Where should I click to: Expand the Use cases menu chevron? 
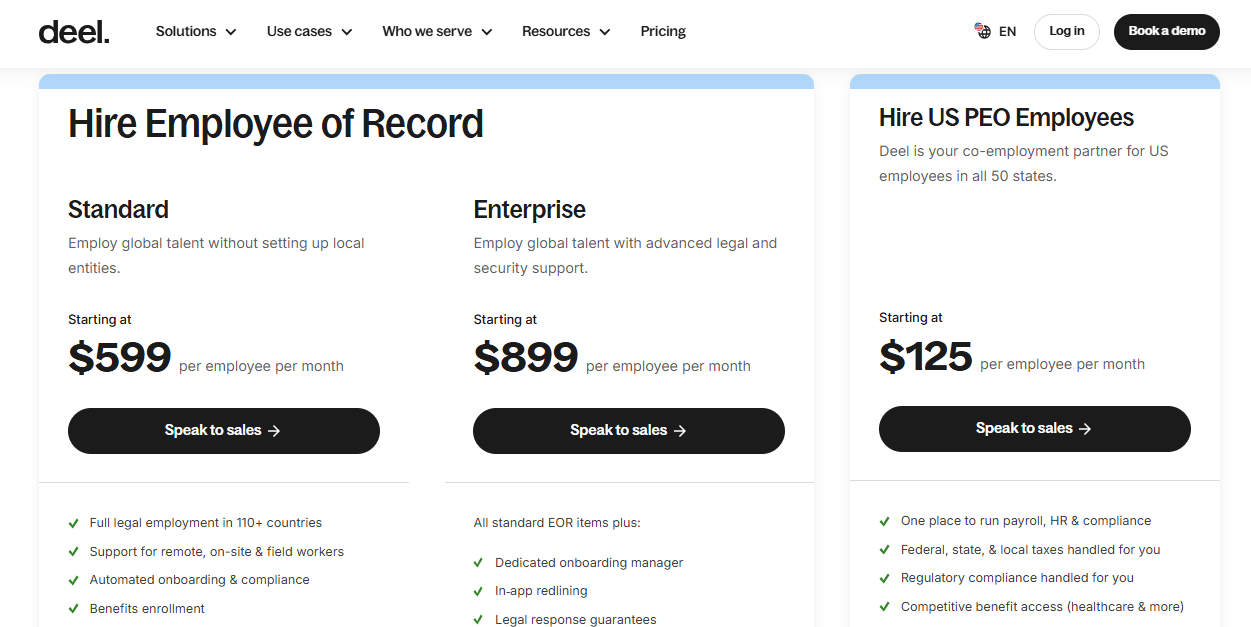coord(347,32)
